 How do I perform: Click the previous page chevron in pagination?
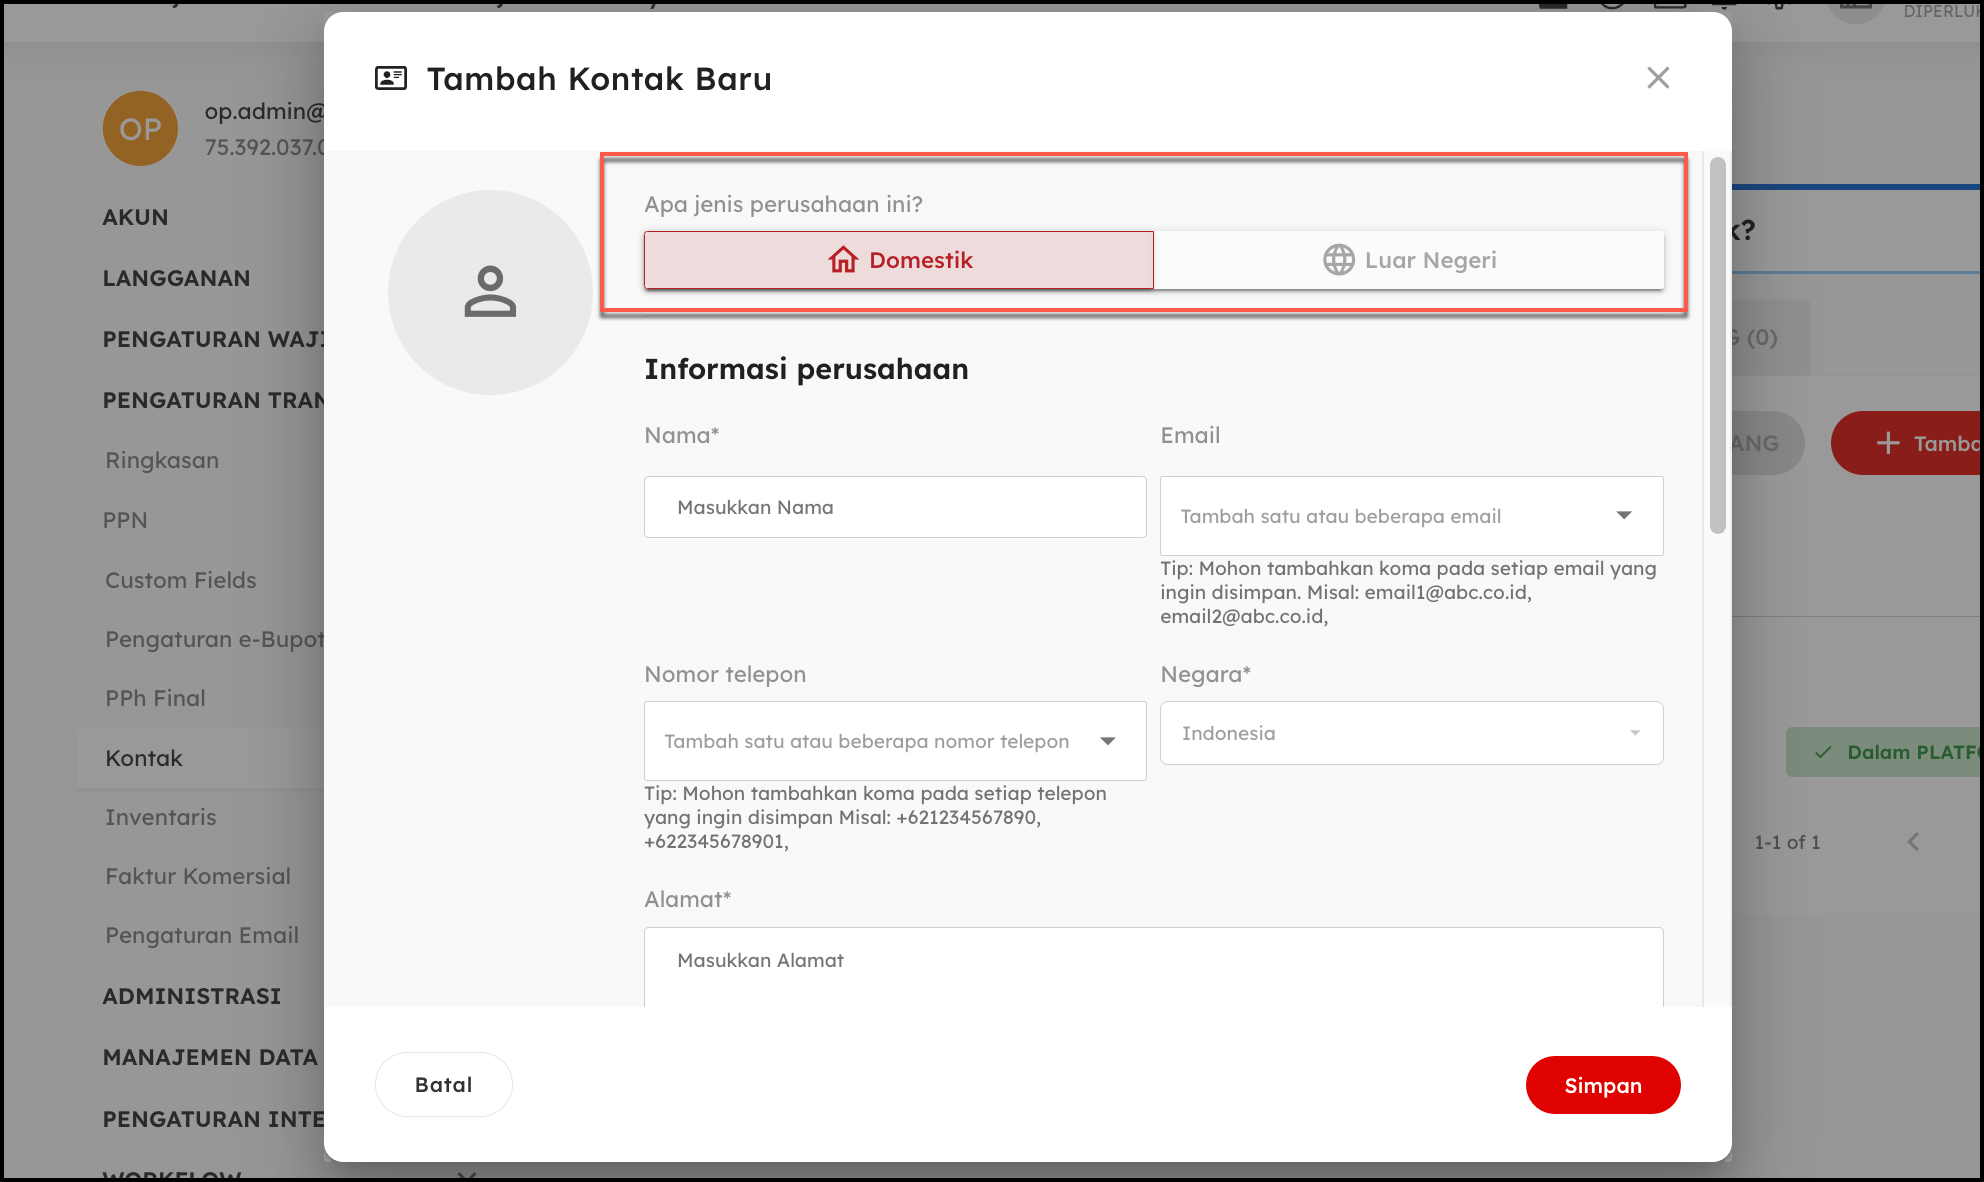pos(1913,842)
